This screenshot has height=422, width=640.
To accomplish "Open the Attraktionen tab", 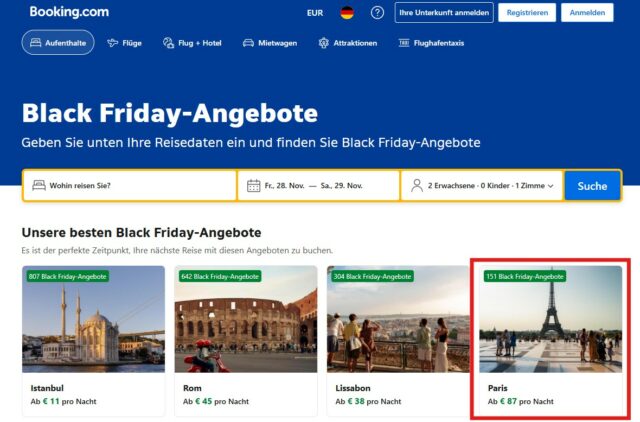I will point(348,43).
